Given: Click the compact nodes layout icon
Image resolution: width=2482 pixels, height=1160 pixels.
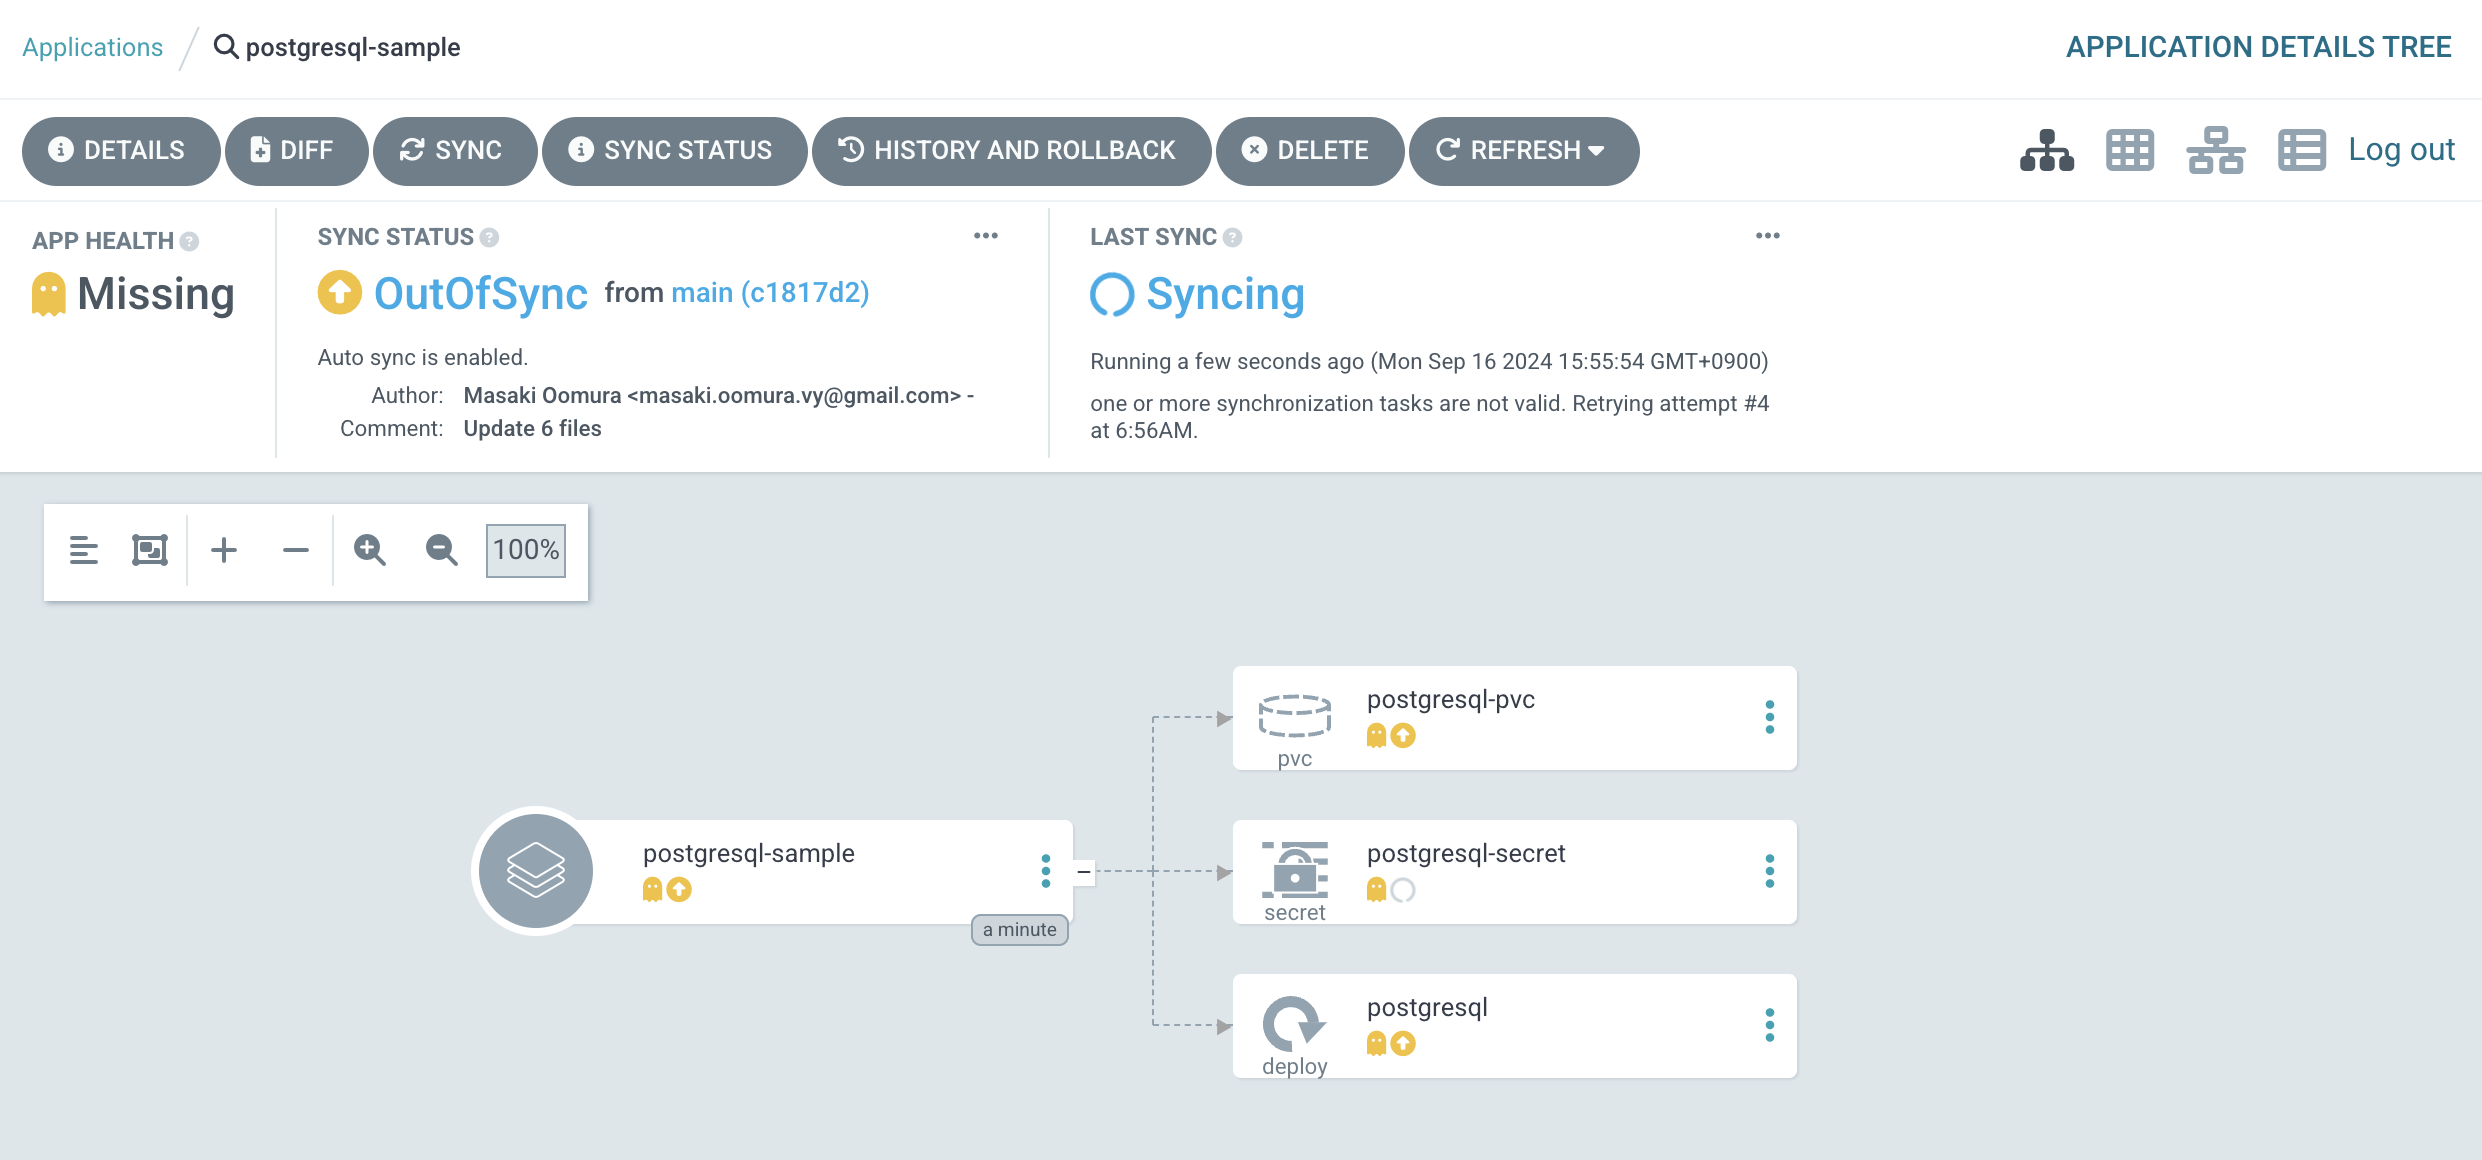Looking at the screenshot, I should [84, 550].
